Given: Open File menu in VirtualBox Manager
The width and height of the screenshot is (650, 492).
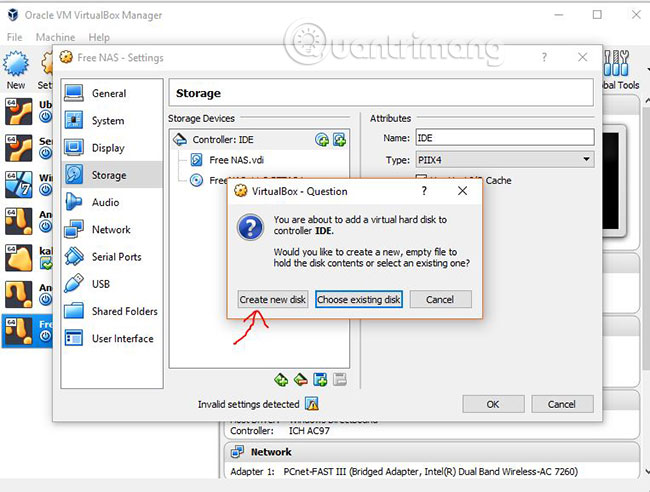Looking at the screenshot, I should [x=15, y=37].
